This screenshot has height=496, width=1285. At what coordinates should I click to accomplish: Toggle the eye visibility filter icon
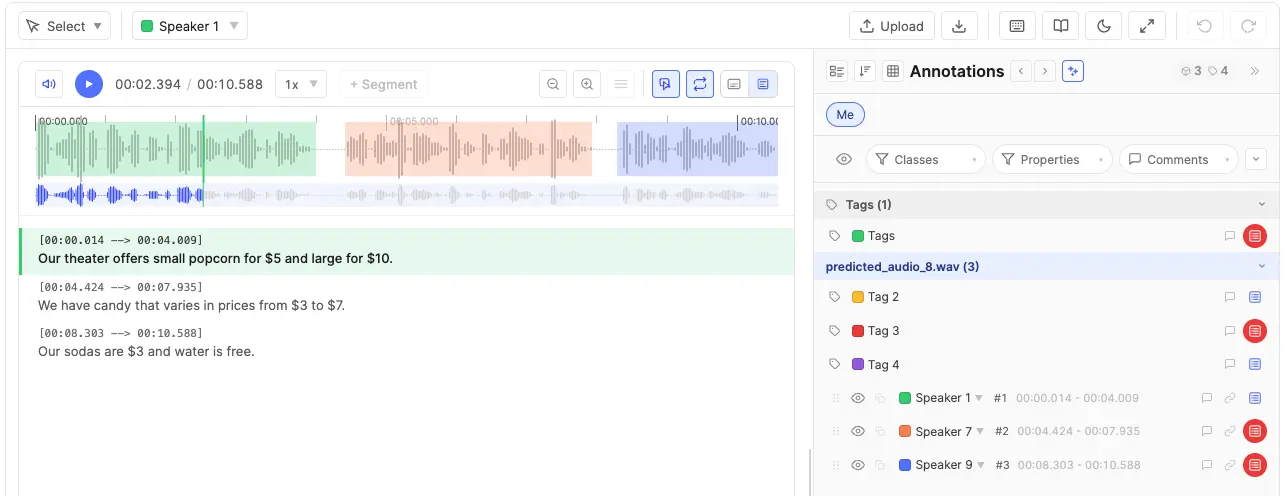click(x=844, y=159)
